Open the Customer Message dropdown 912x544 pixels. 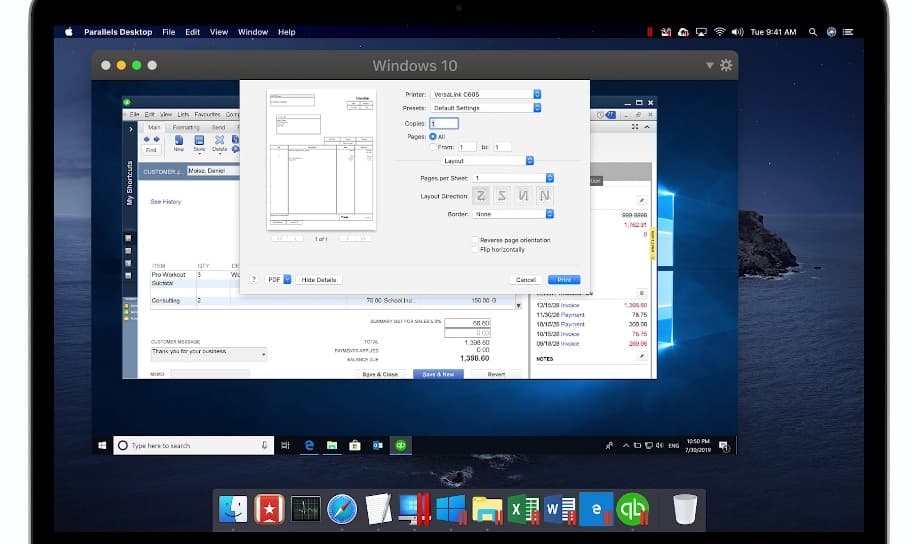coord(208,354)
